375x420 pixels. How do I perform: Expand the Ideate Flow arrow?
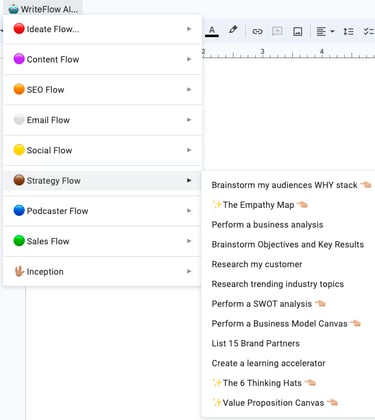coord(189,29)
